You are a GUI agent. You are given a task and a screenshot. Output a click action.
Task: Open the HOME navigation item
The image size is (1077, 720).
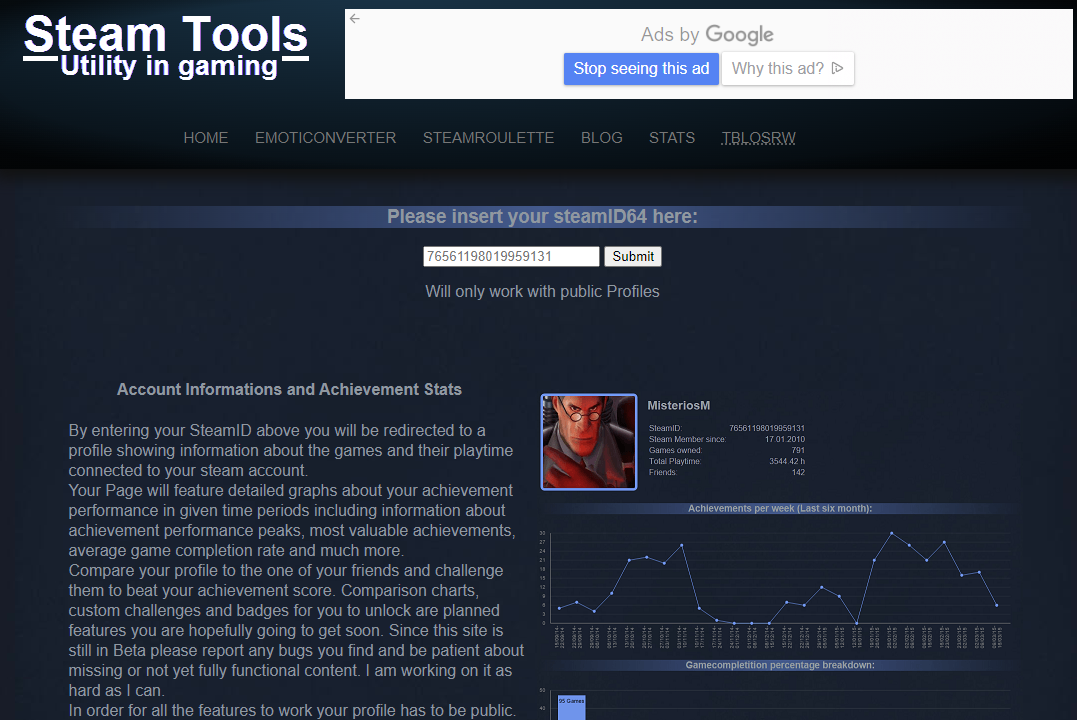click(206, 138)
